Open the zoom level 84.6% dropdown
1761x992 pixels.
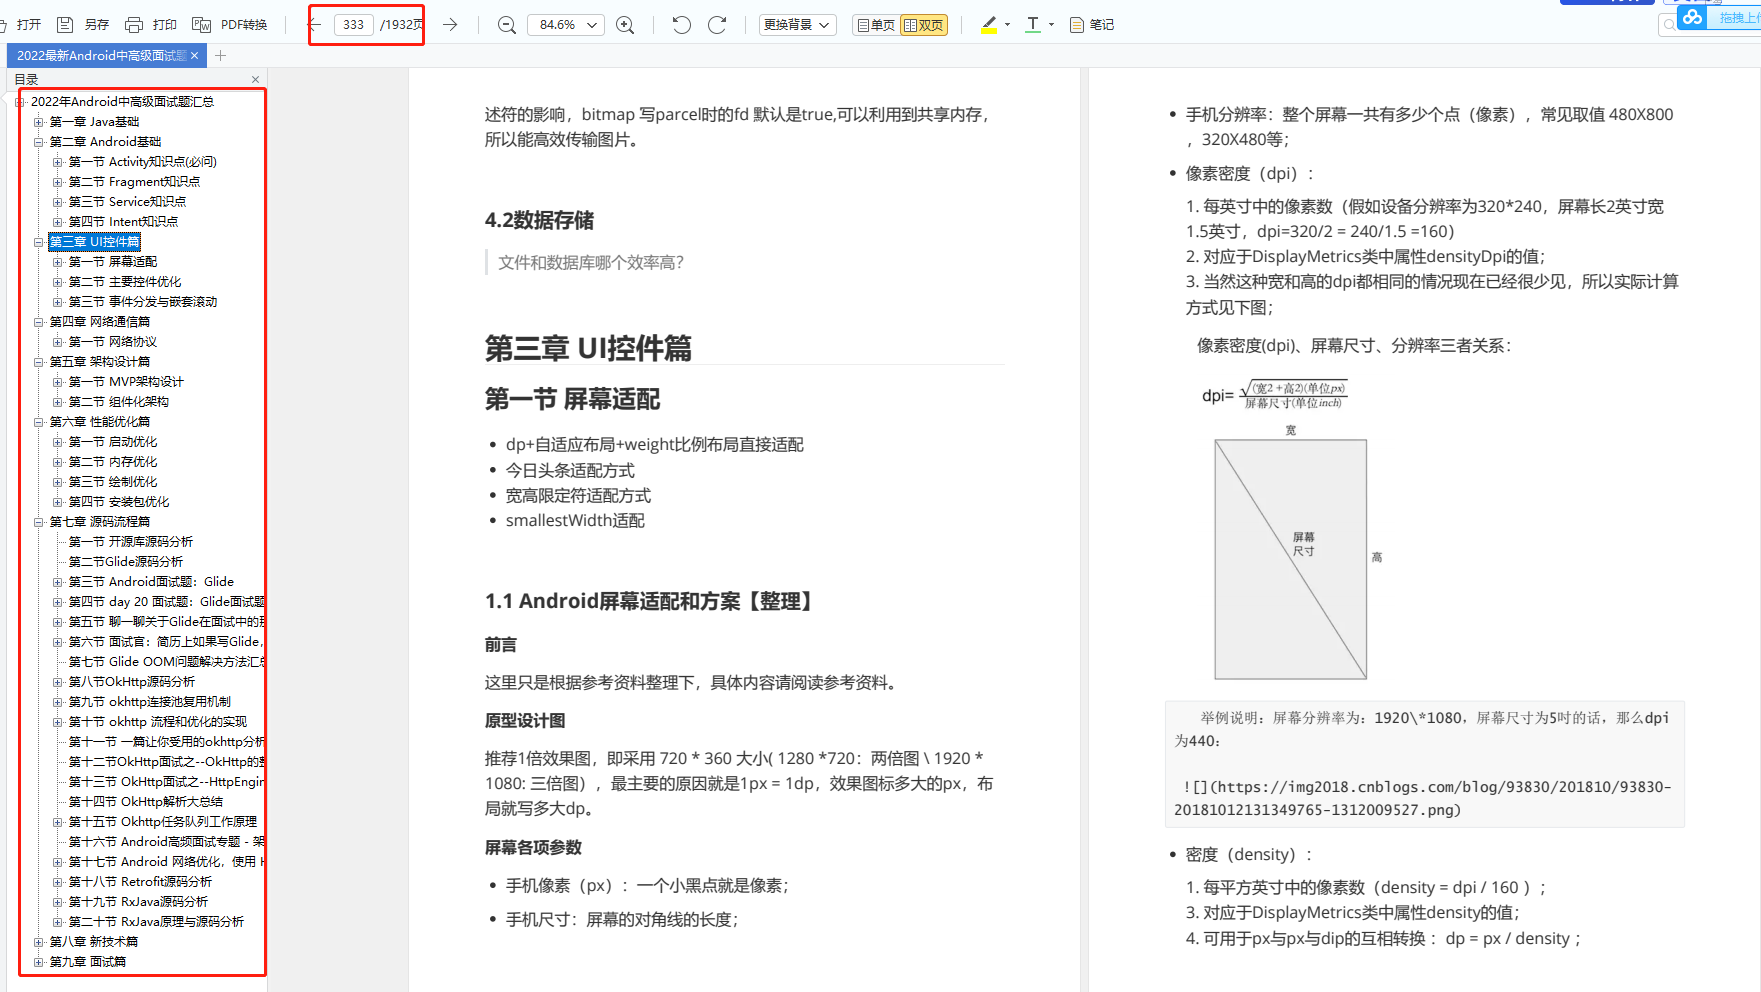coord(566,24)
